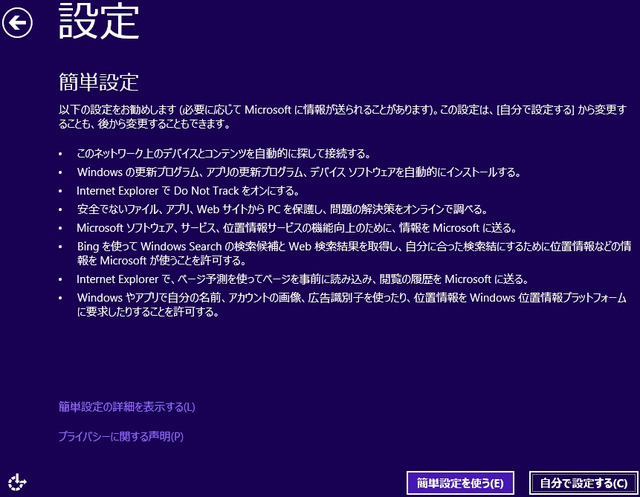
Task: Click the bullet starting 安全でないファイル
Action: (282, 209)
